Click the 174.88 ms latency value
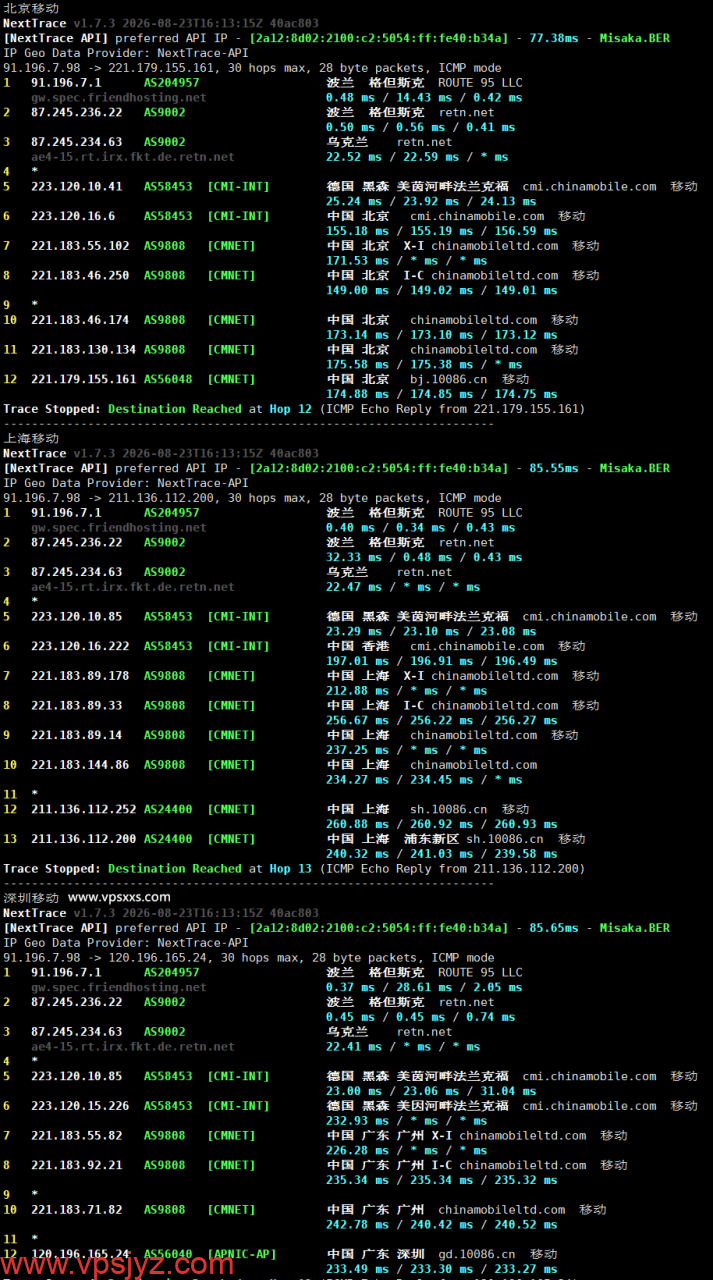Viewport: 713px width, 1280px height. (358, 394)
